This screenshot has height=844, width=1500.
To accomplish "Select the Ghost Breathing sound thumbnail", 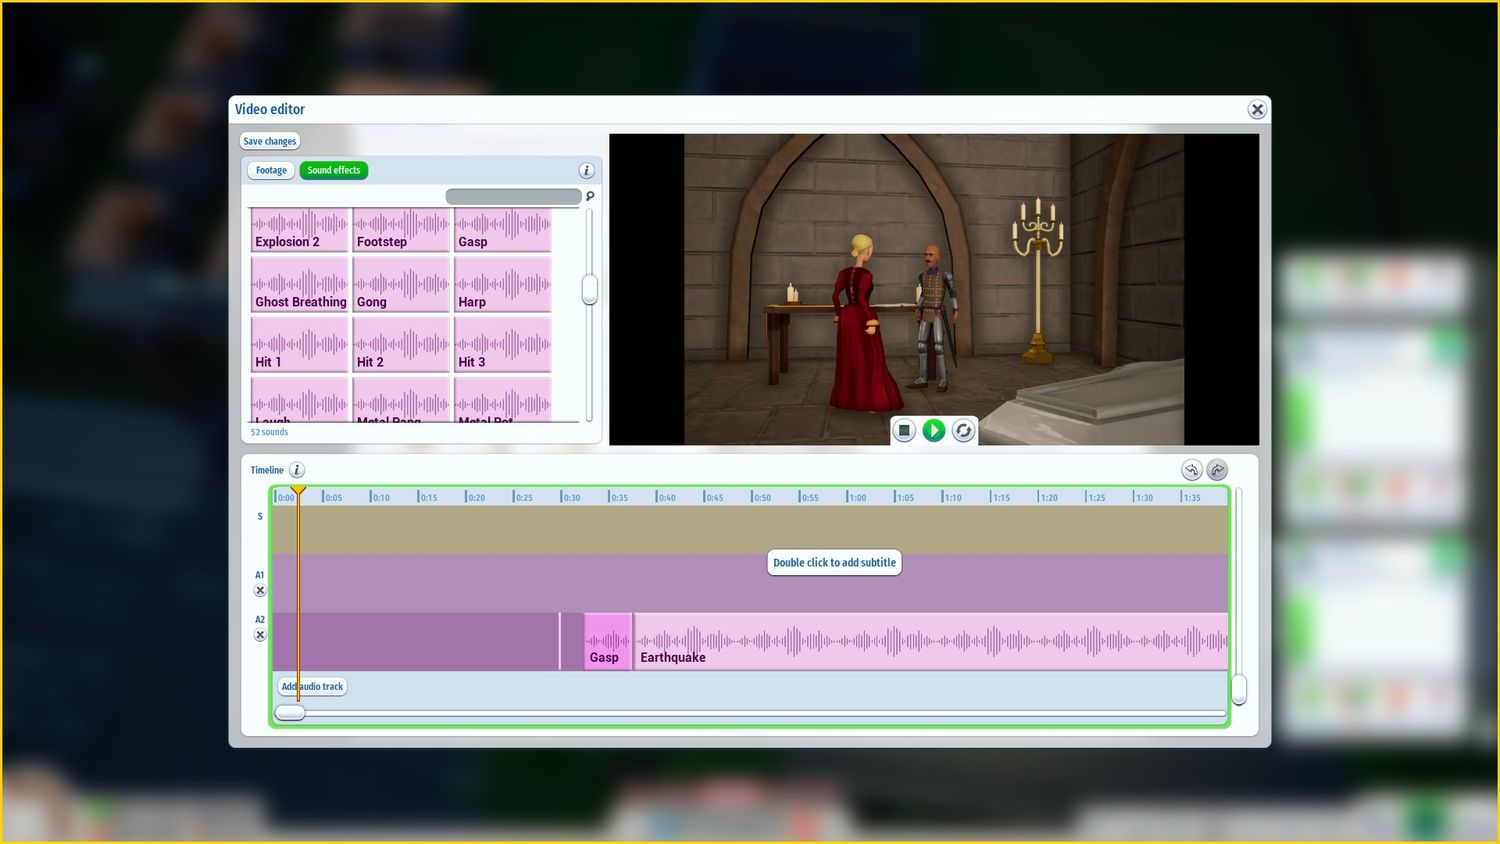I will click(x=300, y=286).
